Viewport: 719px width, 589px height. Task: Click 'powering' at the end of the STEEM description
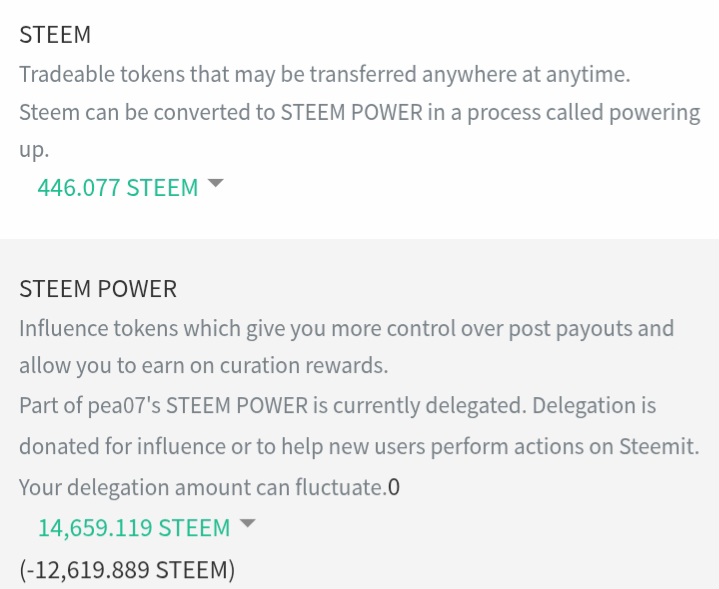[x=654, y=114]
